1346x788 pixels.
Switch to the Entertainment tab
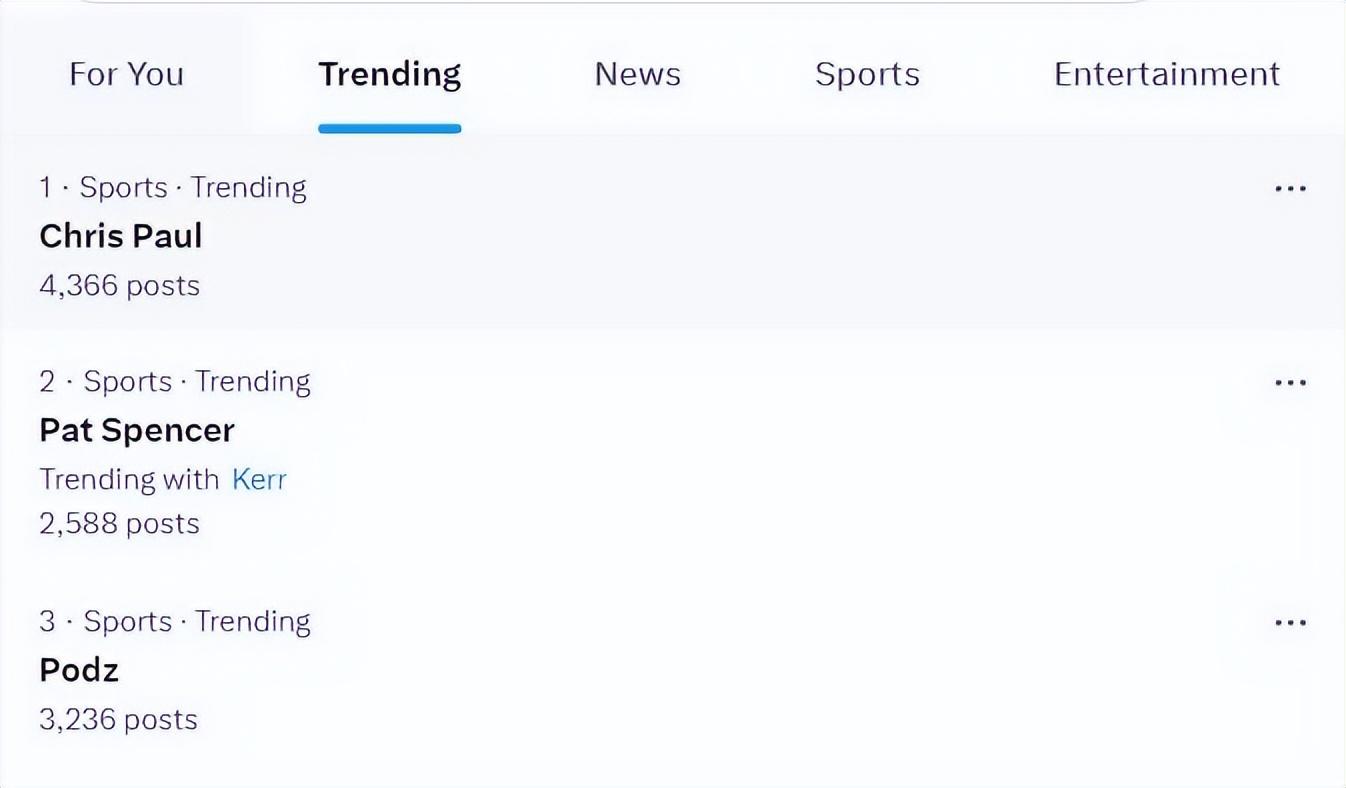(x=1166, y=74)
